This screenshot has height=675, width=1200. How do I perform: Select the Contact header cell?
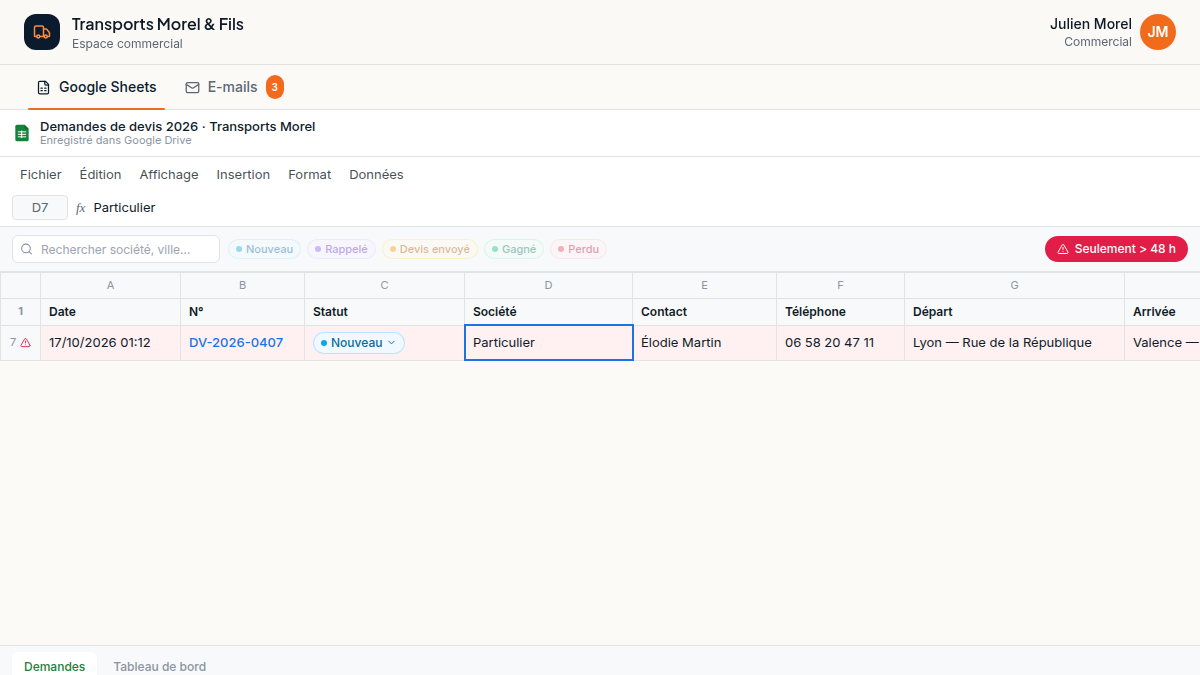(705, 312)
